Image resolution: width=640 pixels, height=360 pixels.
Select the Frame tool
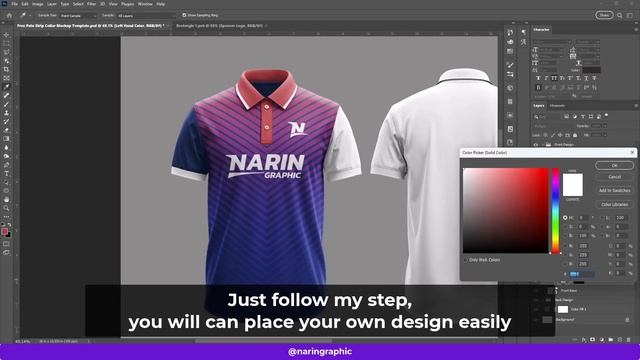(6, 78)
